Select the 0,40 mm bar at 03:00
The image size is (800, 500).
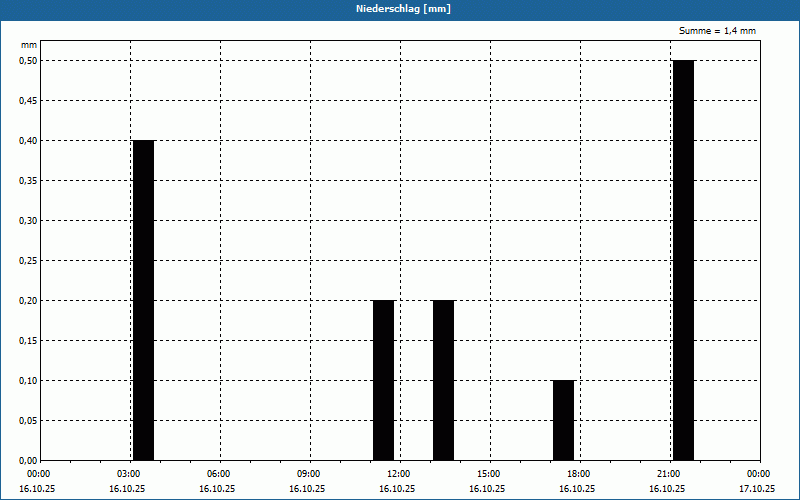click(x=143, y=301)
